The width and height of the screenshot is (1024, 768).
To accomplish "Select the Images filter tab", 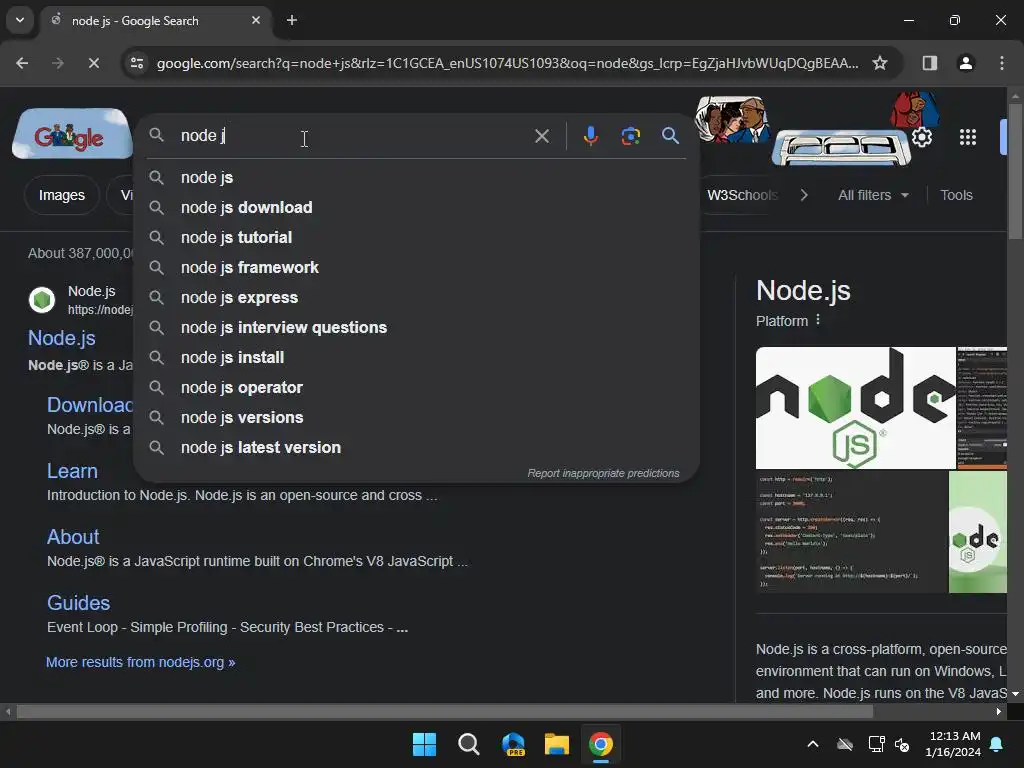I will (61, 195).
